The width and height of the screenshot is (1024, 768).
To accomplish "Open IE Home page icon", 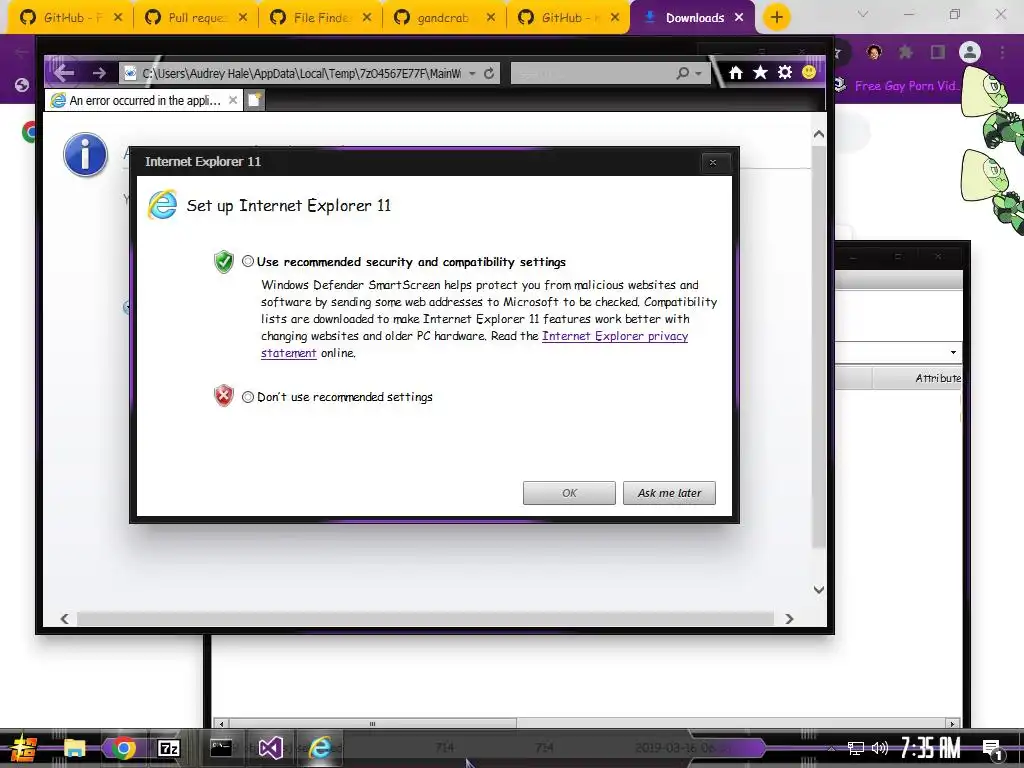I will tap(736, 72).
